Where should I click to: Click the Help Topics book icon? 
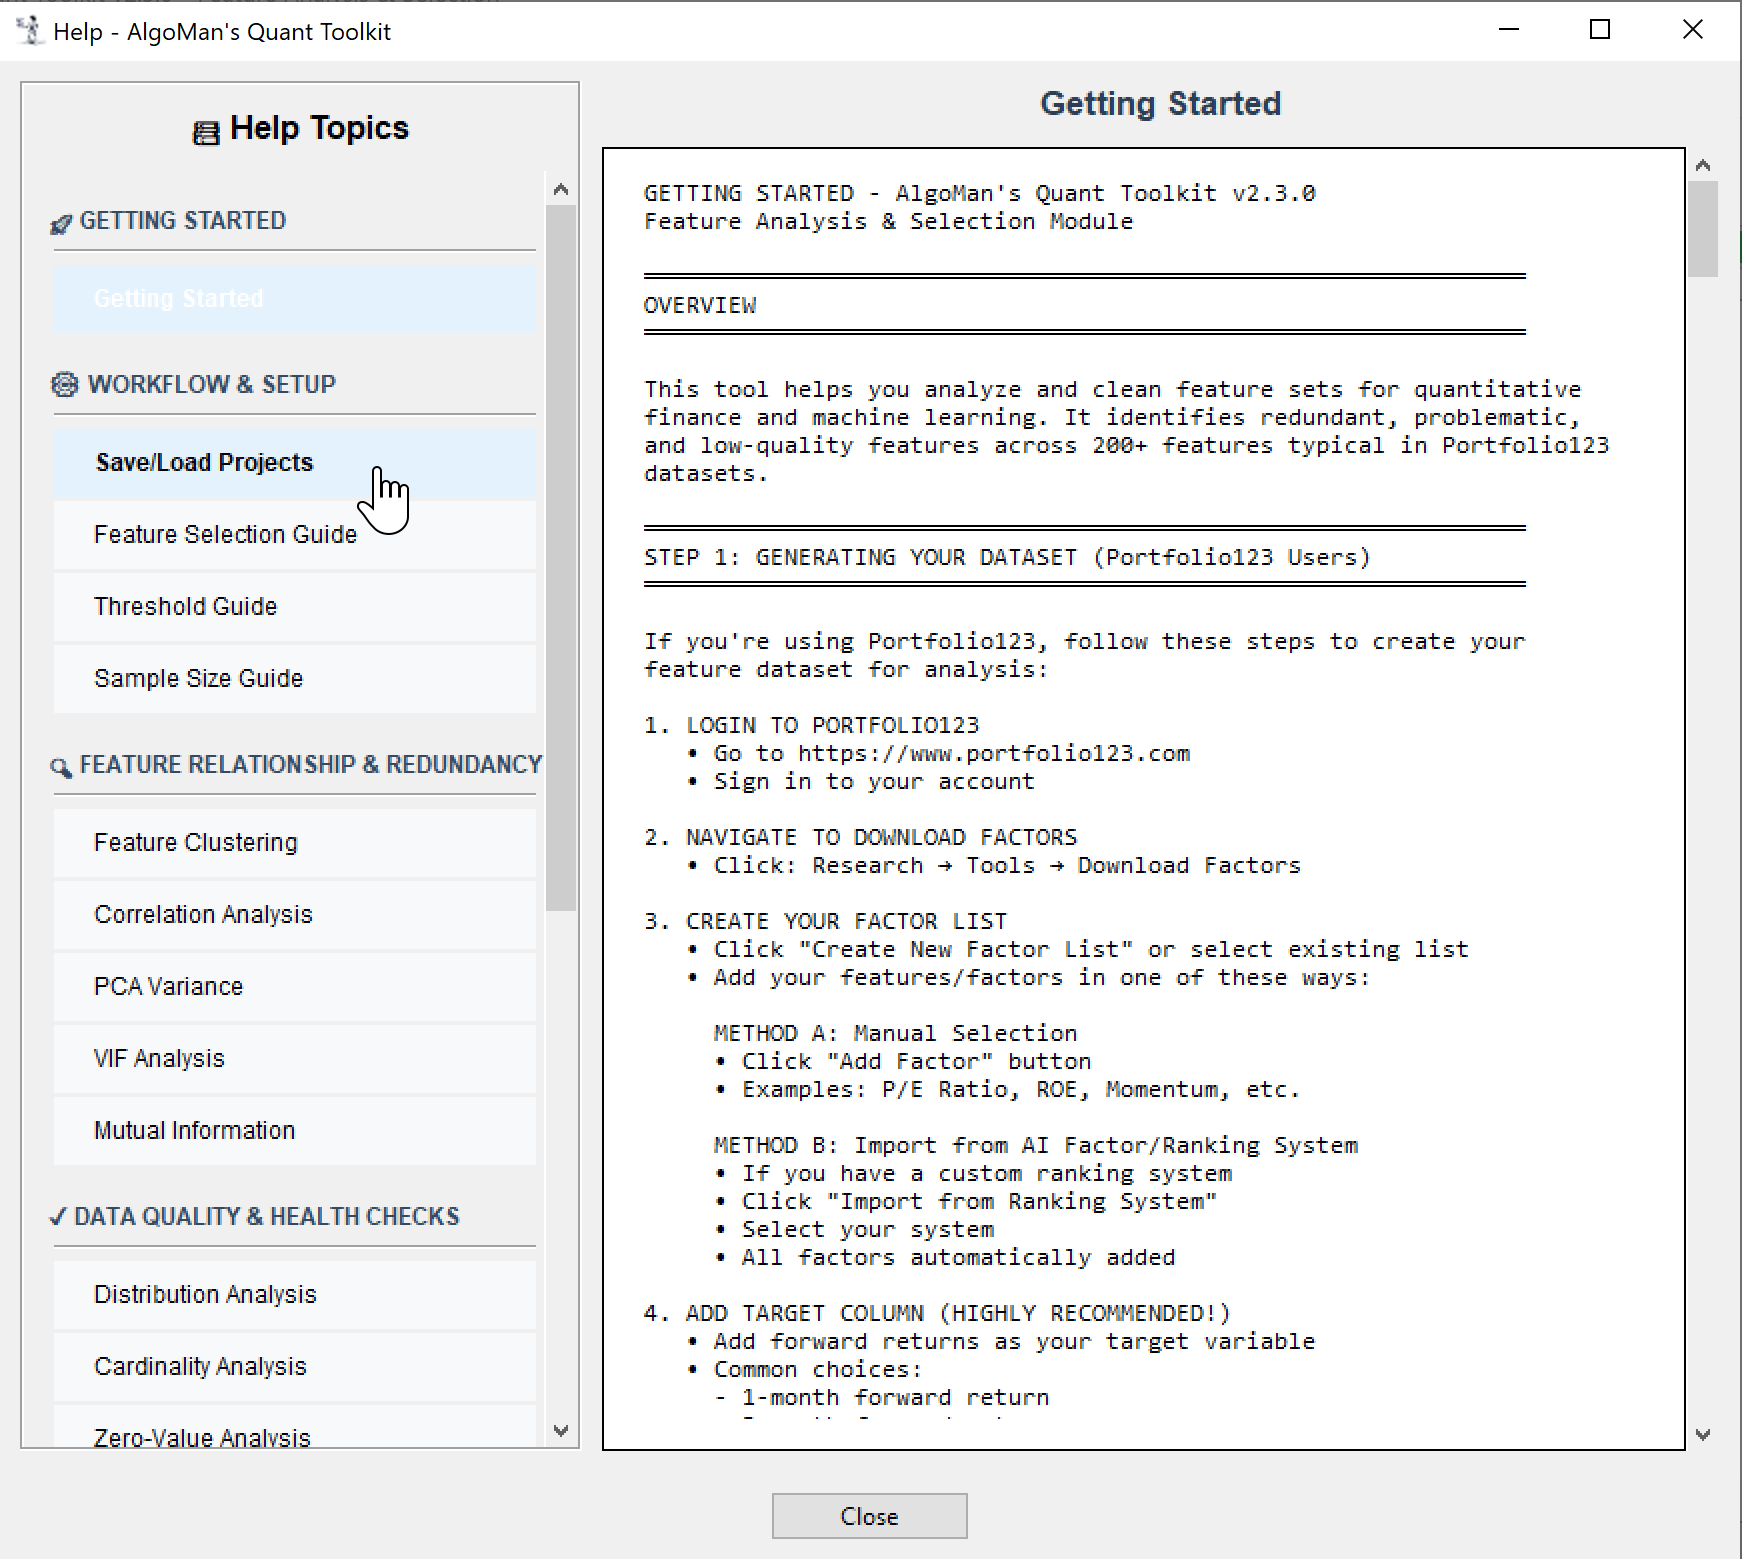point(205,127)
